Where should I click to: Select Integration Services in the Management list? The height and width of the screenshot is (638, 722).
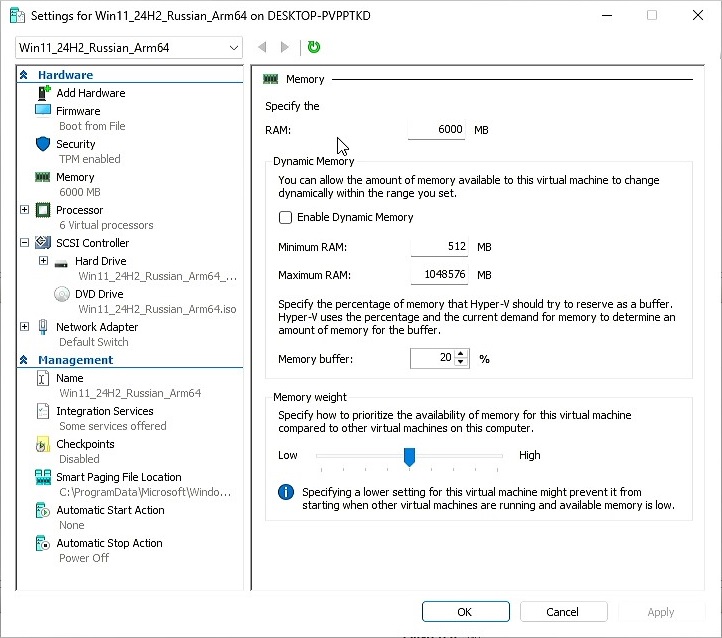pos(104,411)
